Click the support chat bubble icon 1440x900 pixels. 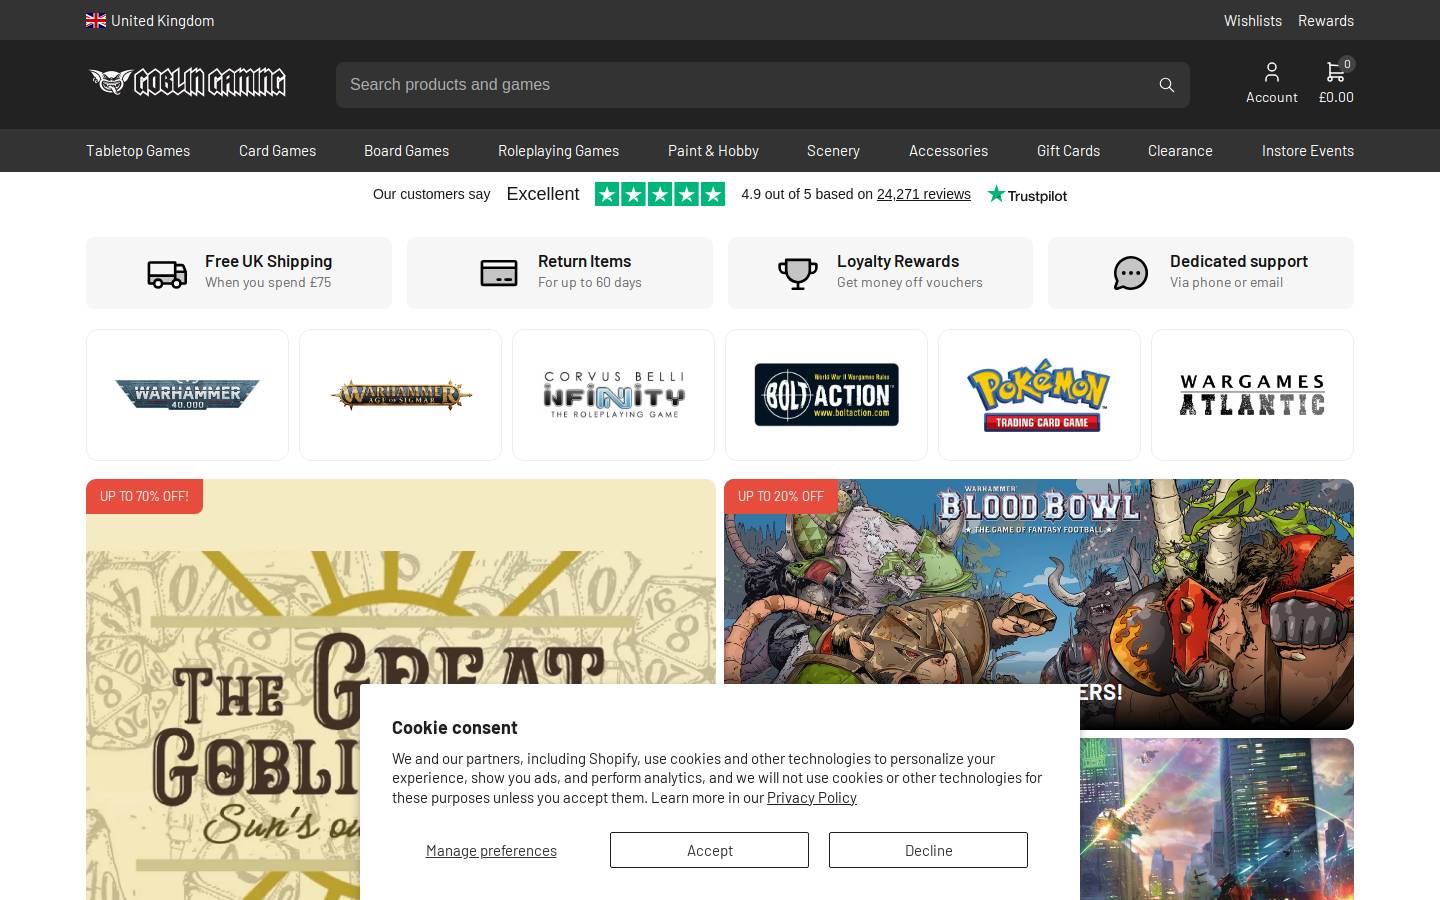click(1131, 273)
